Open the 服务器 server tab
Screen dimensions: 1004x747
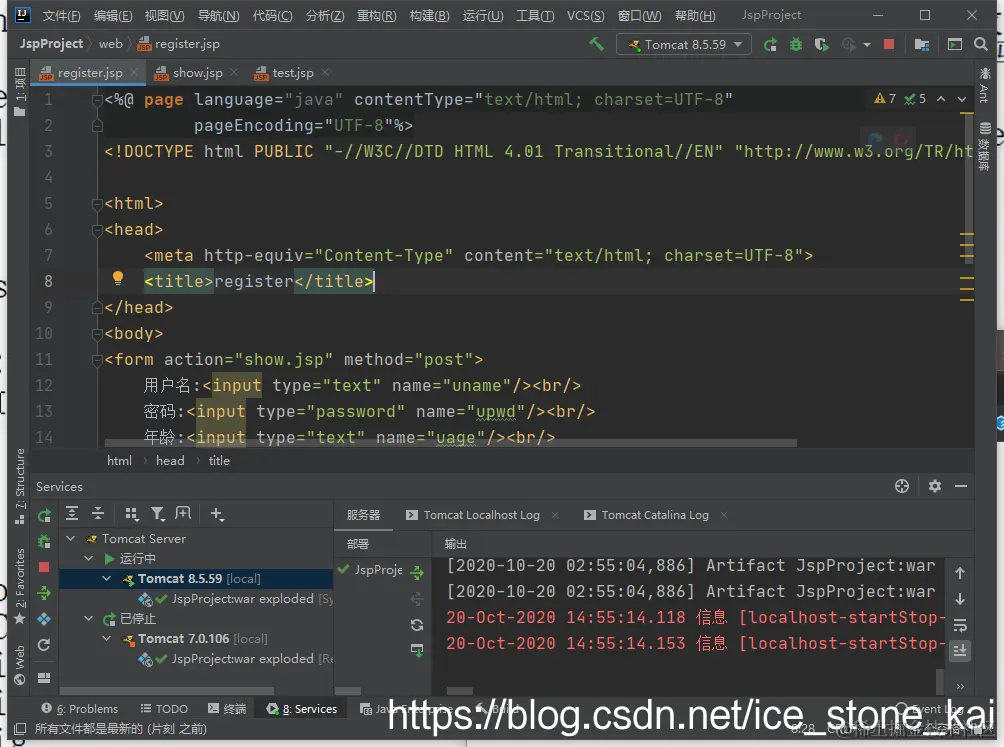click(363, 515)
